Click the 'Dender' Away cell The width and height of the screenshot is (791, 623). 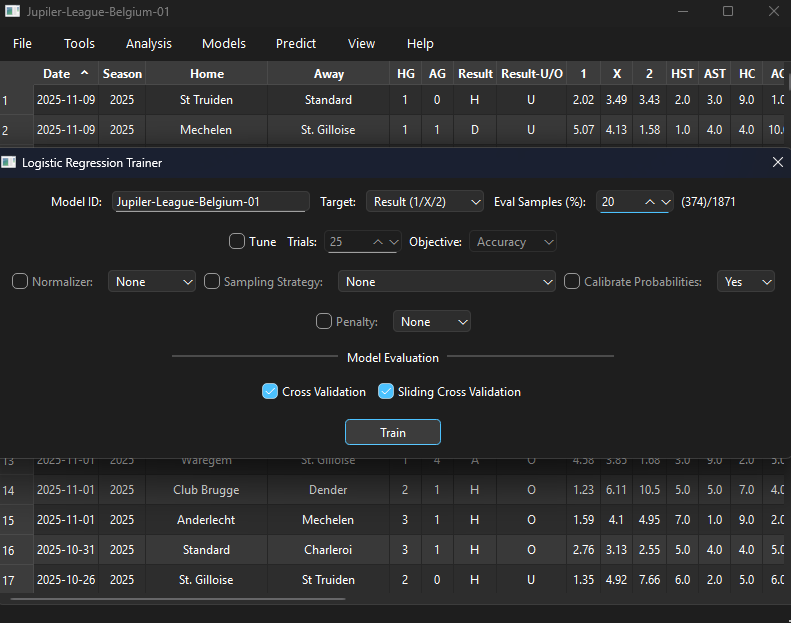pos(328,490)
